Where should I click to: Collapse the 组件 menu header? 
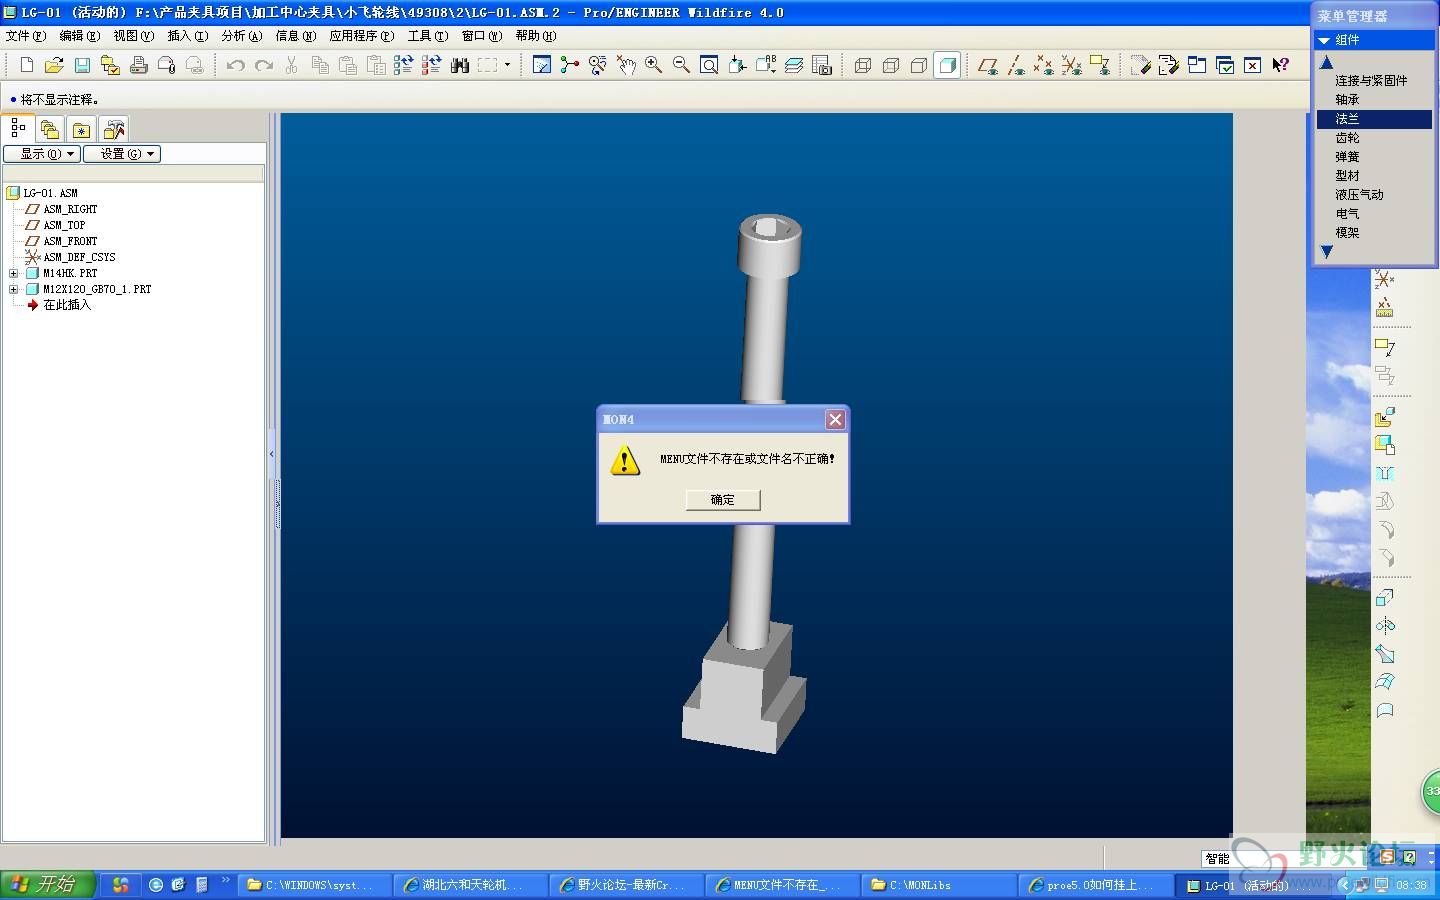tap(1374, 40)
